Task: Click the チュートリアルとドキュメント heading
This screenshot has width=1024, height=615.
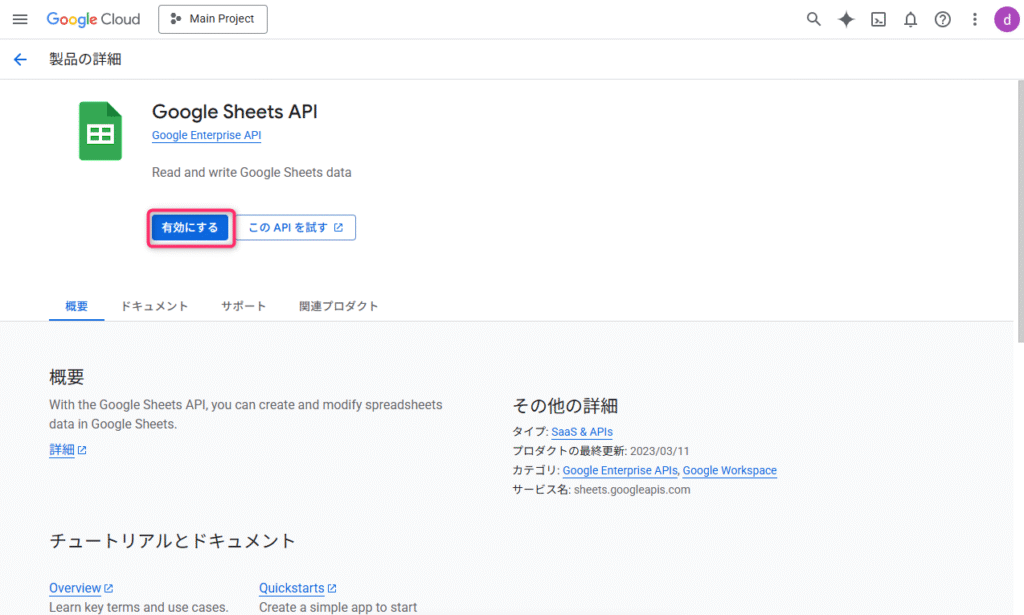Action: tap(172, 541)
